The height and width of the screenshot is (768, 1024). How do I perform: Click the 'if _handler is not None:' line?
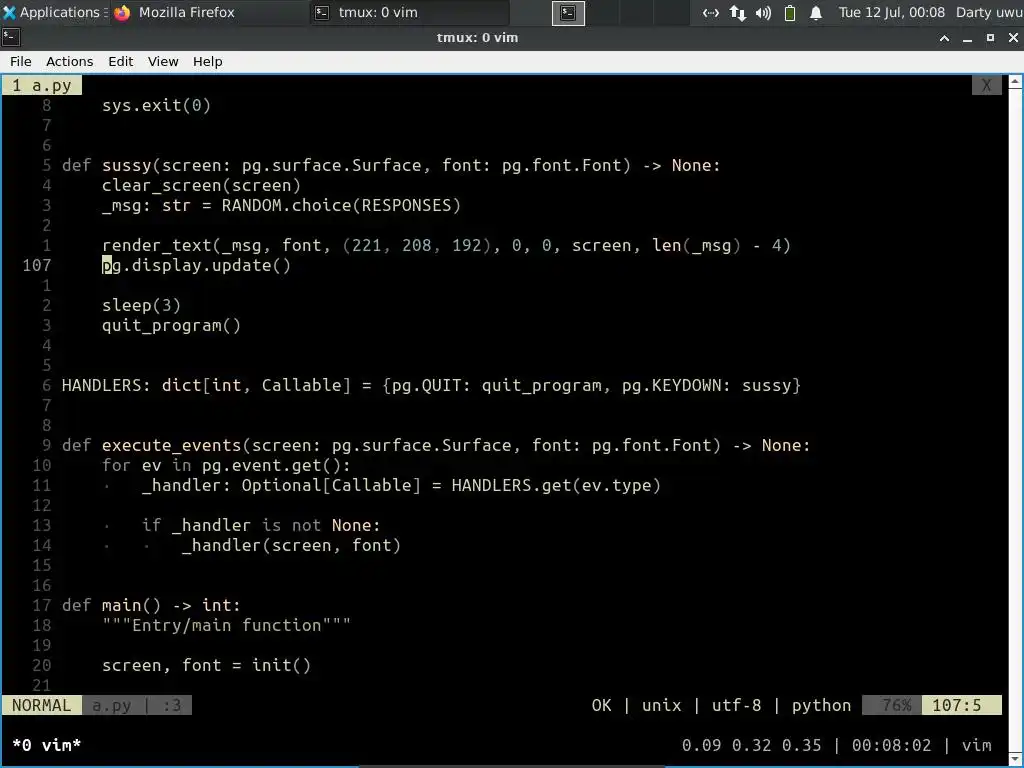pos(261,525)
